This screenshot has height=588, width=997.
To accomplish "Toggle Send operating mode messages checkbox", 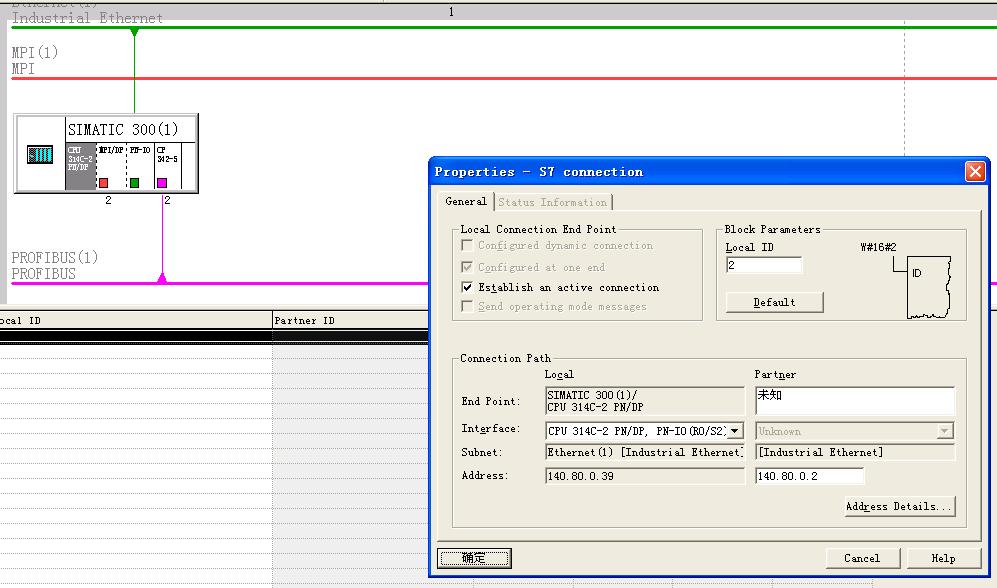I will click(467, 306).
